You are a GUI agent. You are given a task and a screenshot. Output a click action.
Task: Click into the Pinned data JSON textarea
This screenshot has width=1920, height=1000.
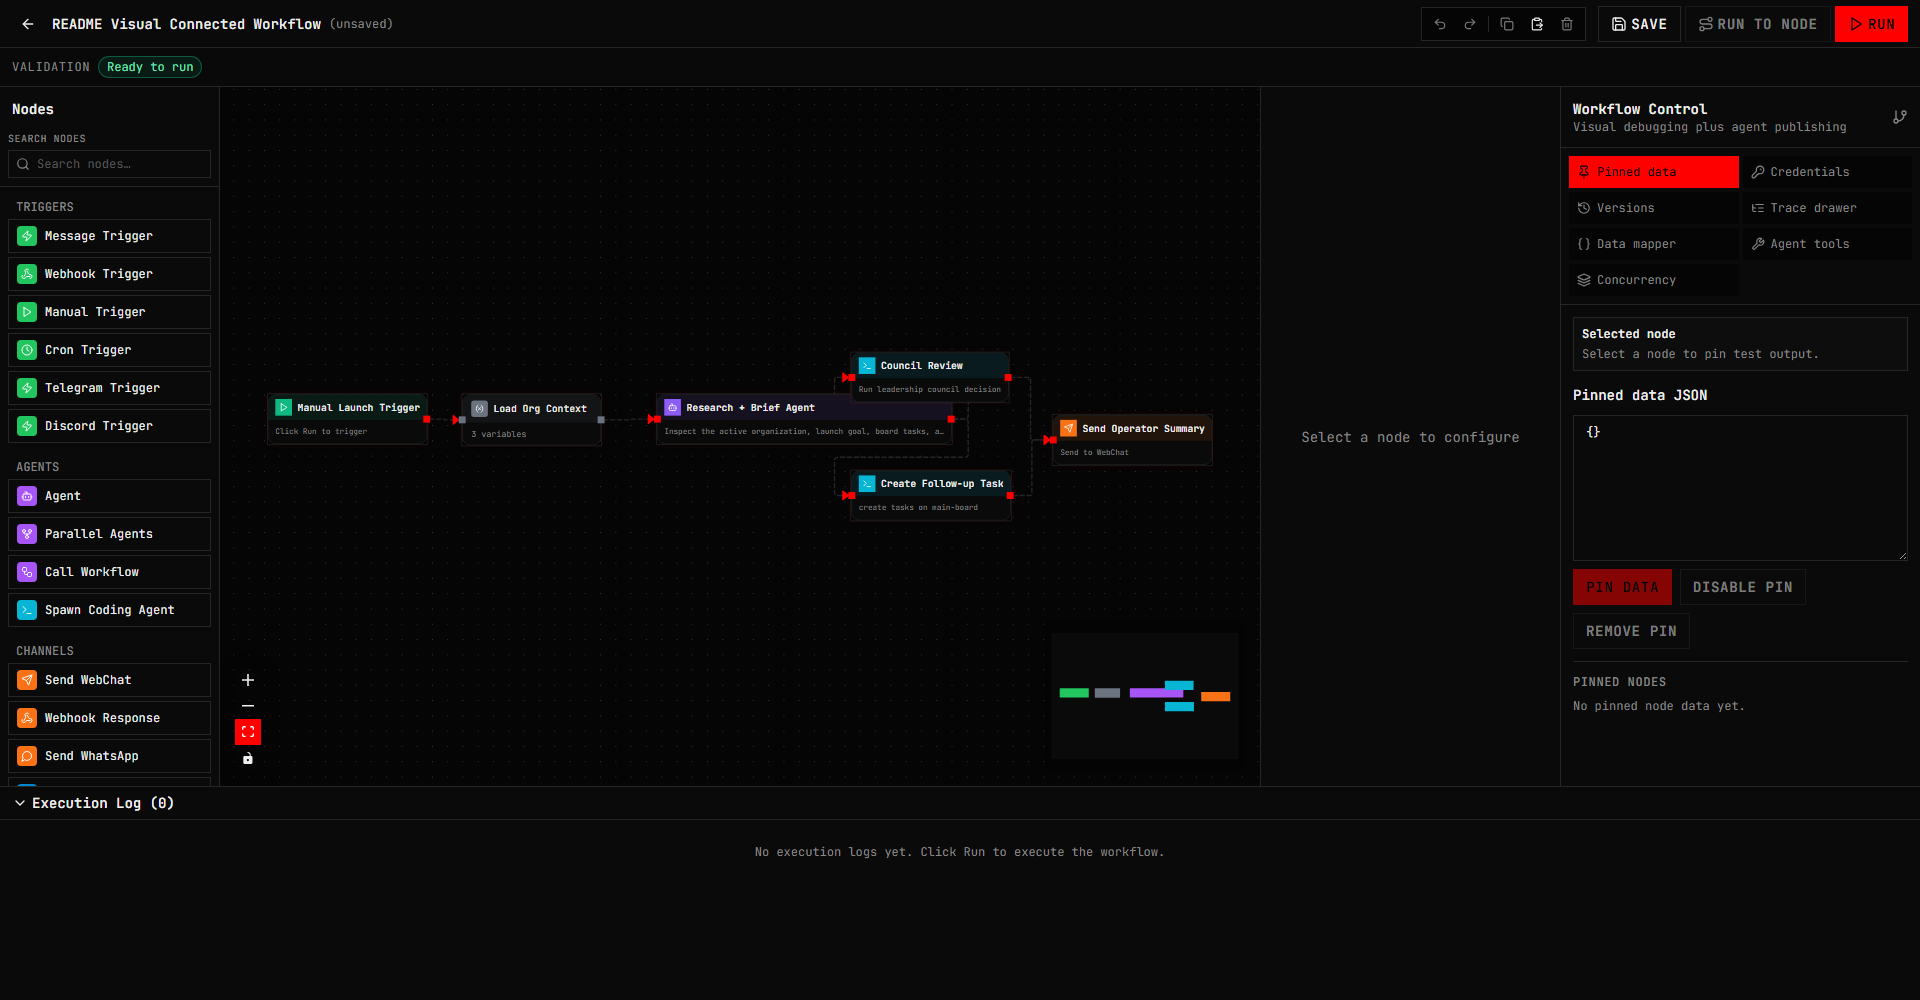[x=1740, y=488]
